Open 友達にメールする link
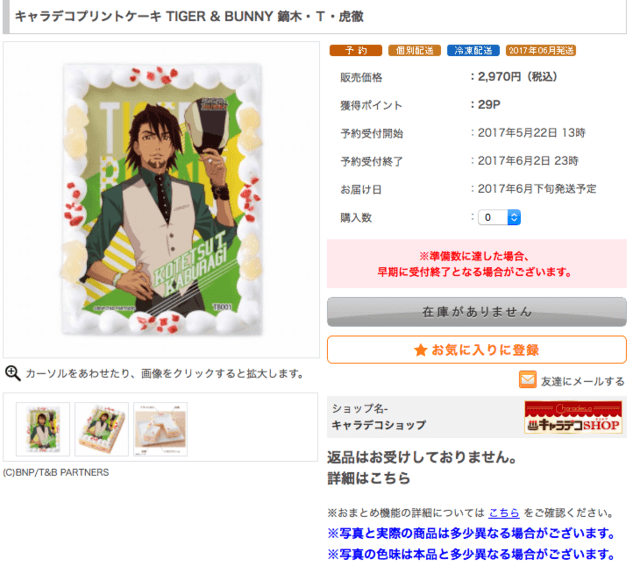This screenshot has height=573, width=640. [x=582, y=381]
